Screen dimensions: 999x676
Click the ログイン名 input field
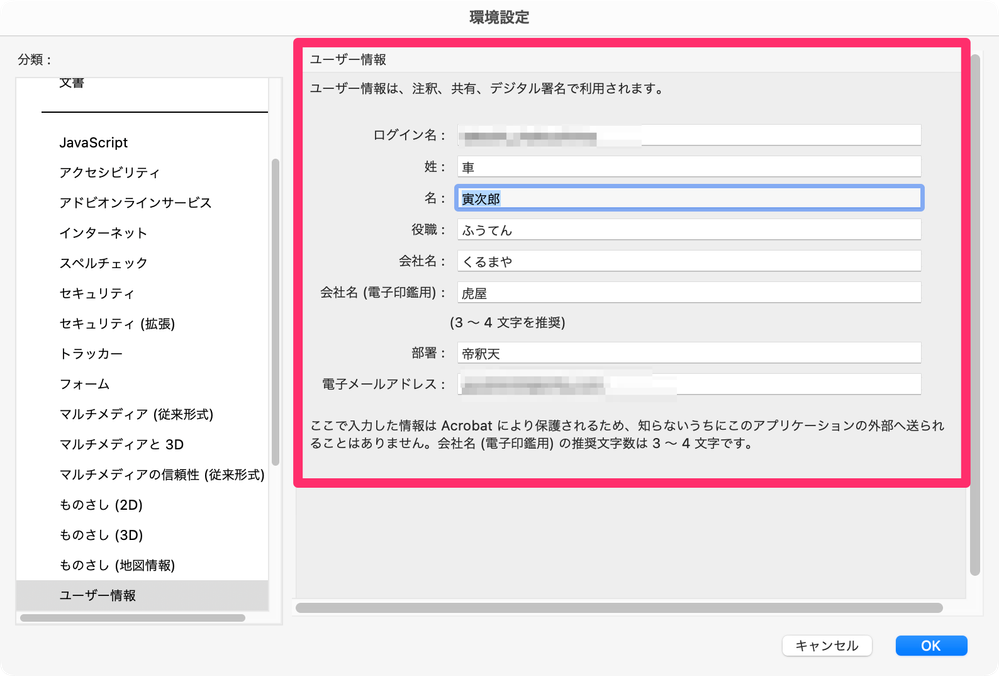689,135
